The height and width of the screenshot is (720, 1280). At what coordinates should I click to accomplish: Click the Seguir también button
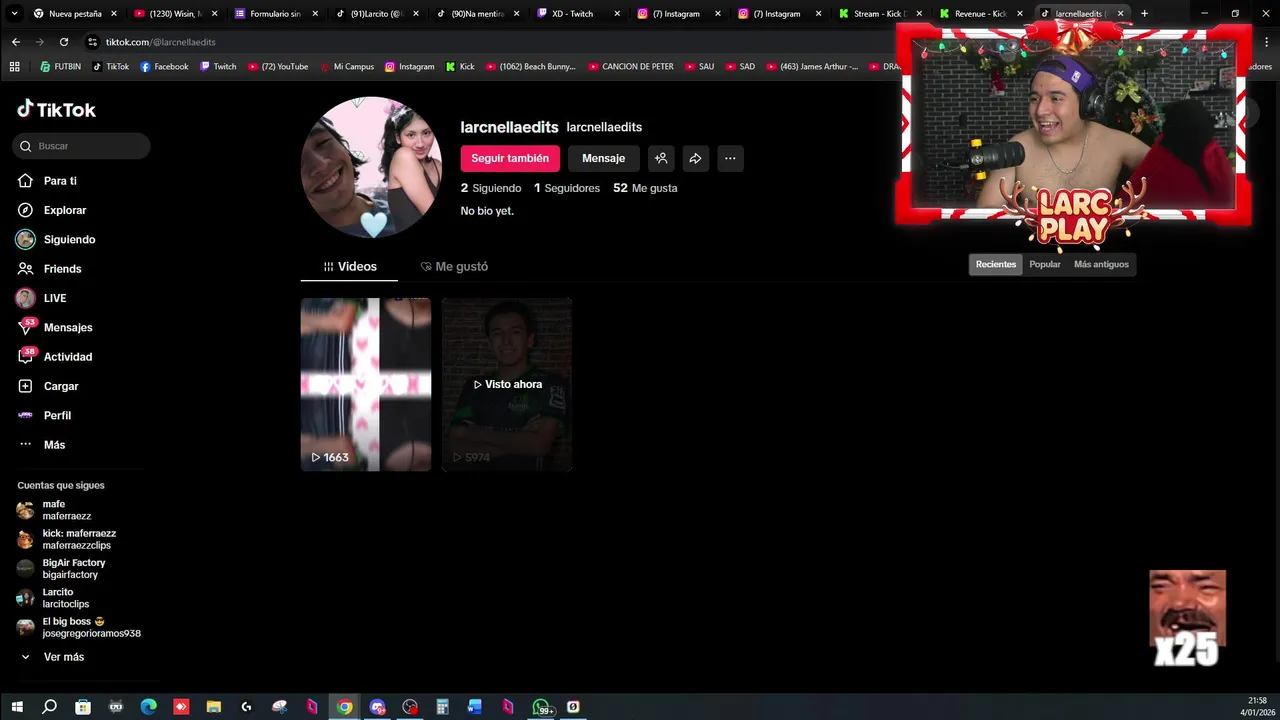pyautogui.click(x=510, y=158)
